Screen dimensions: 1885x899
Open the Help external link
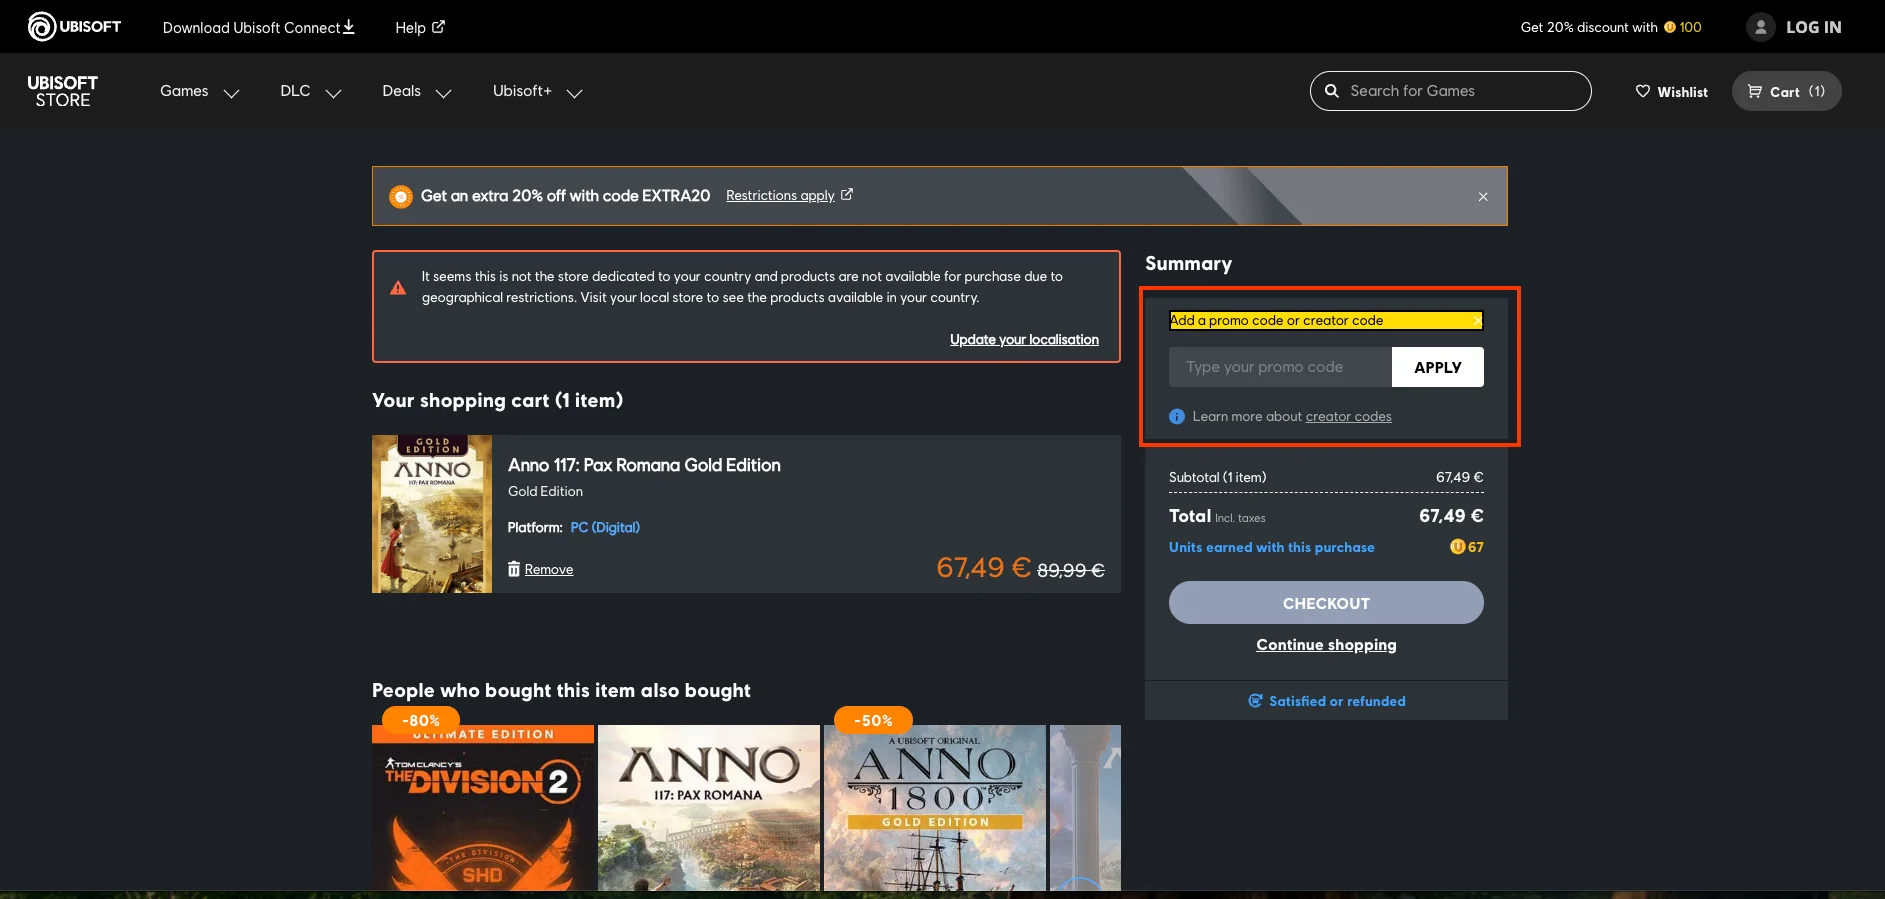pos(420,27)
